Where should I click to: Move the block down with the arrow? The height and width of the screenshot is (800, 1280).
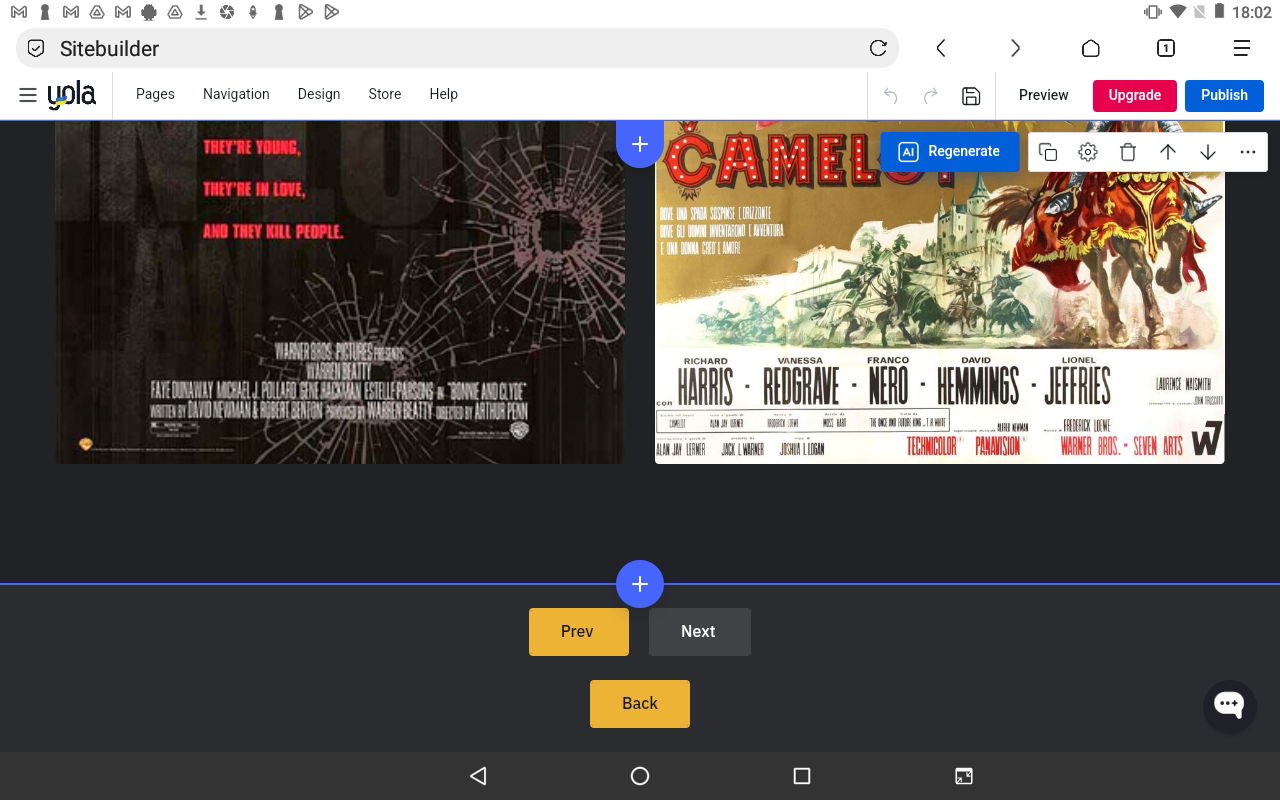tap(1208, 152)
